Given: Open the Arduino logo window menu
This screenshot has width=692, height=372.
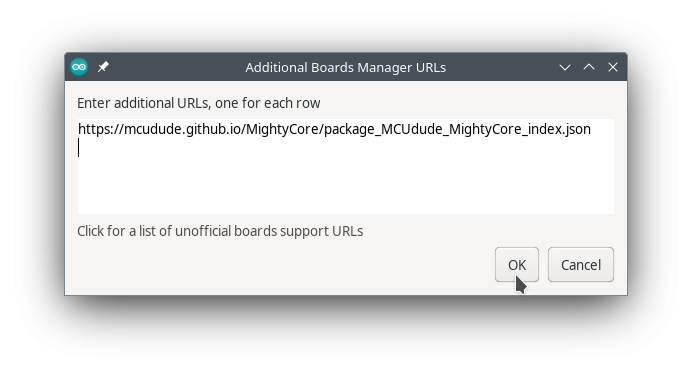Looking at the screenshot, I should coord(79,67).
